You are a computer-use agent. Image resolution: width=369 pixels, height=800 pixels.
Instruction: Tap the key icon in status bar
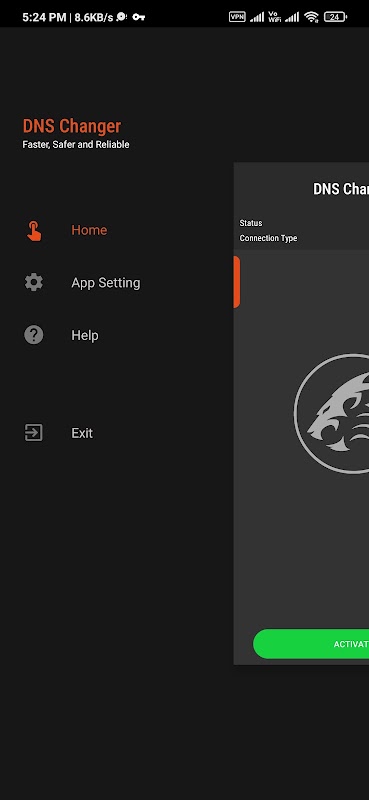pos(138,17)
